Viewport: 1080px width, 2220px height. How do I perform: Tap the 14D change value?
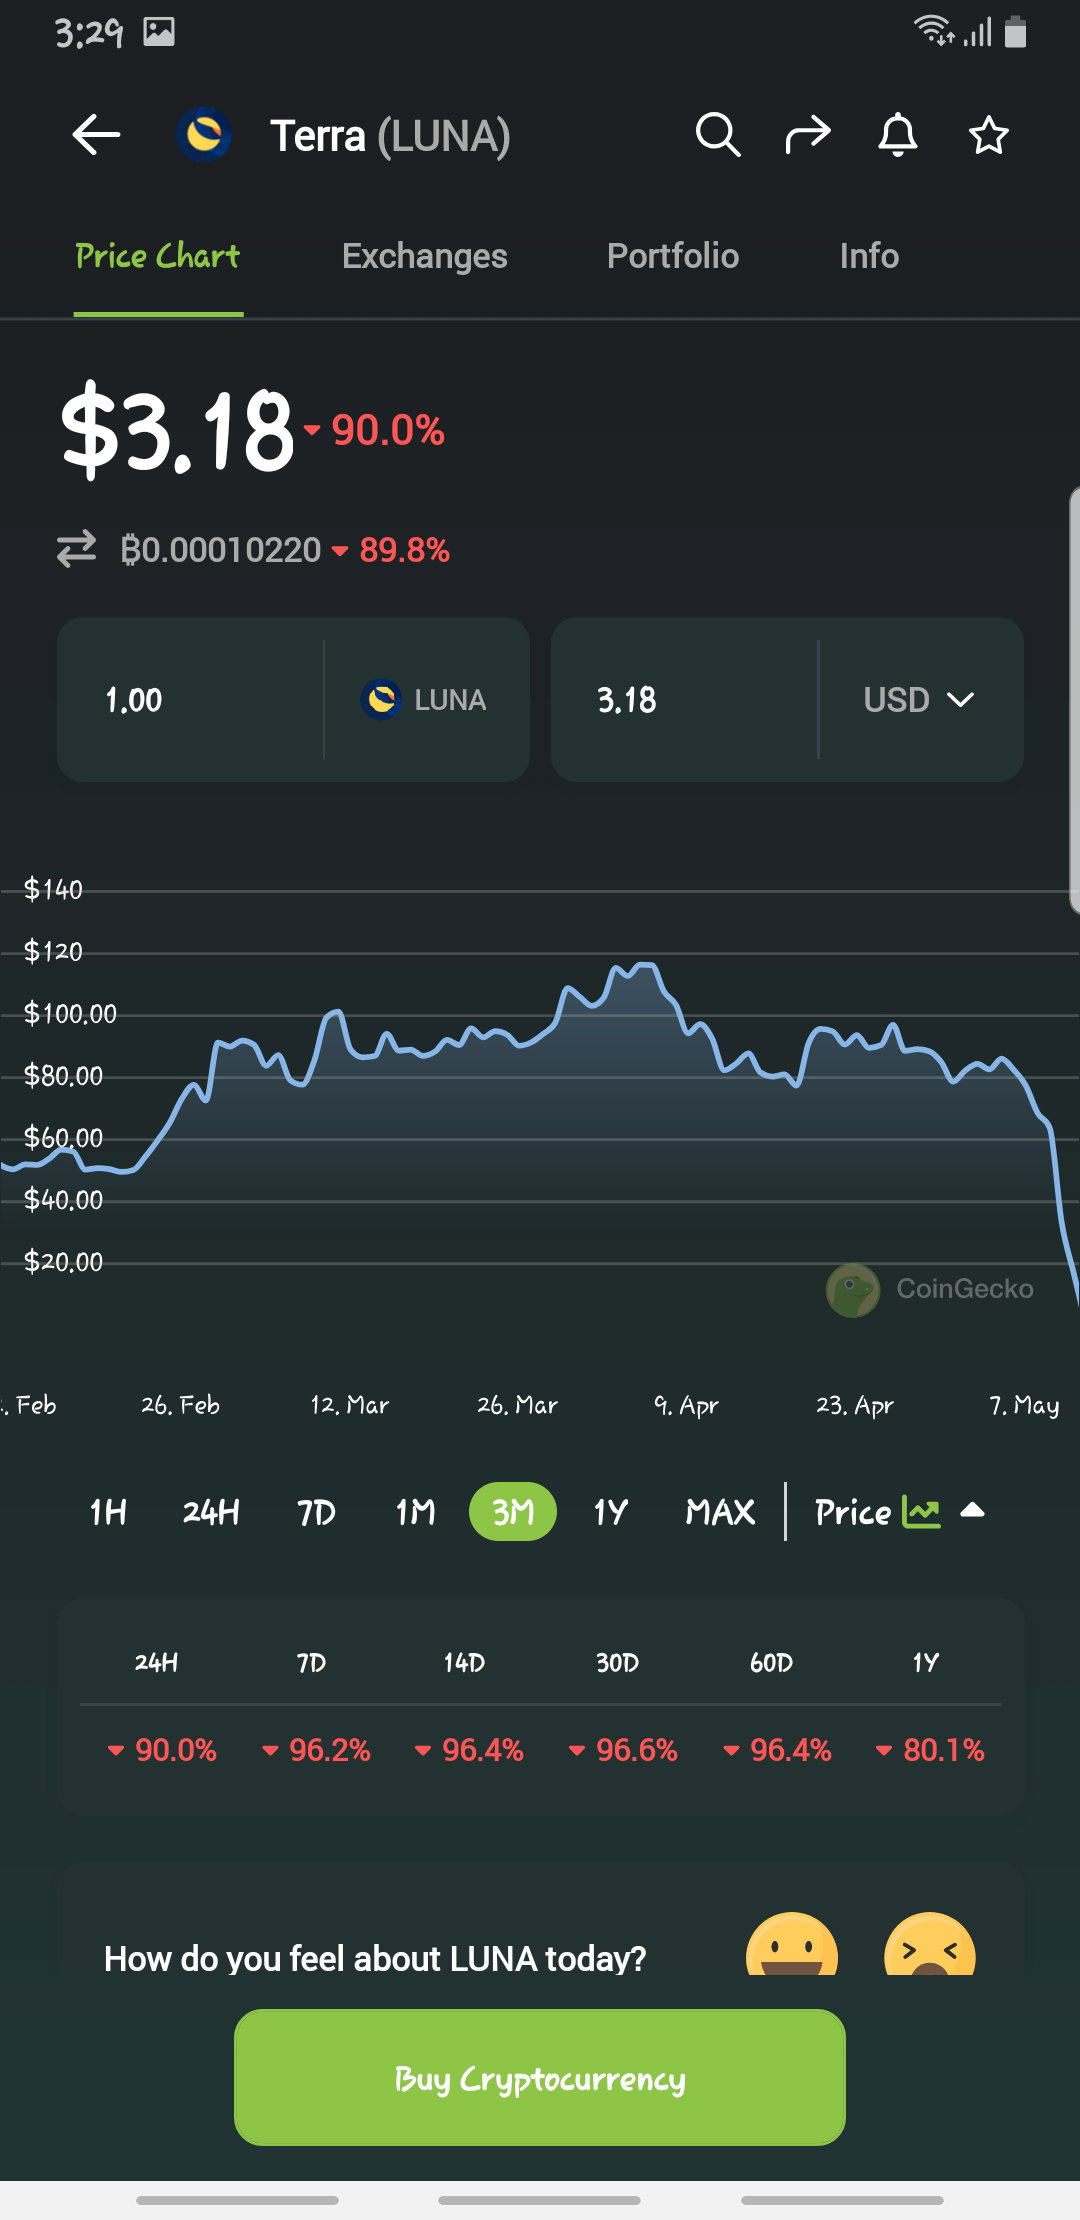tap(469, 1750)
